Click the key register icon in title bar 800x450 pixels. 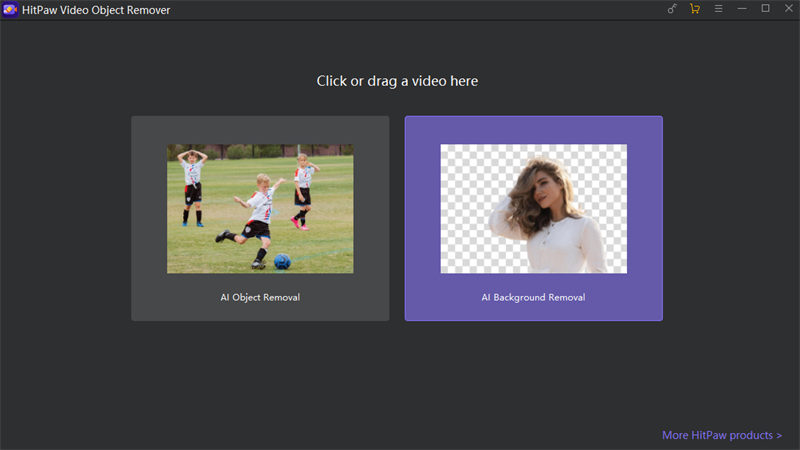(x=672, y=9)
